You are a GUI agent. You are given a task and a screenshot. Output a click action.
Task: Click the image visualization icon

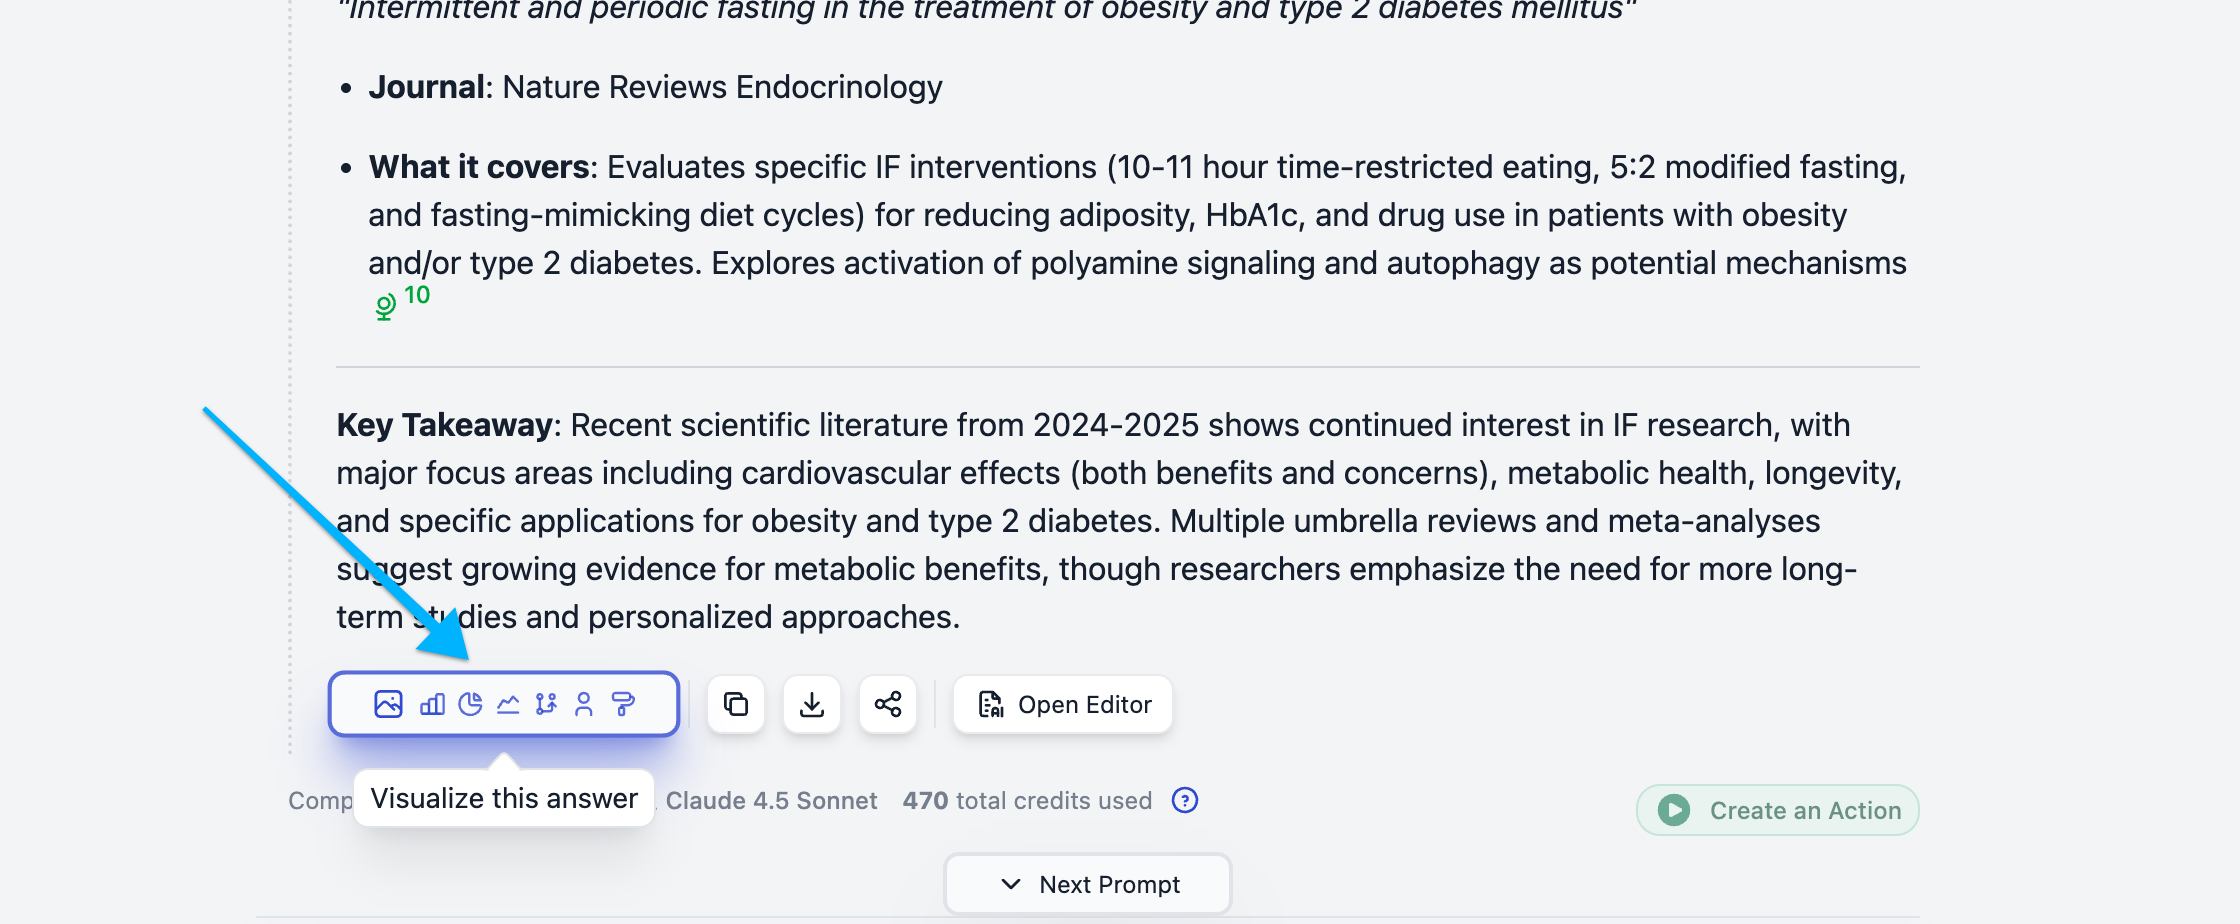388,704
